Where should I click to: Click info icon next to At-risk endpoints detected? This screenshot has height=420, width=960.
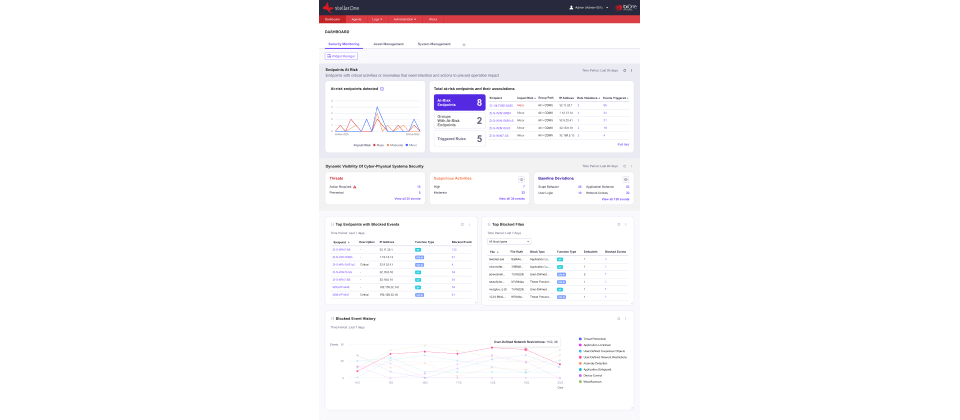(x=382, y=89)
